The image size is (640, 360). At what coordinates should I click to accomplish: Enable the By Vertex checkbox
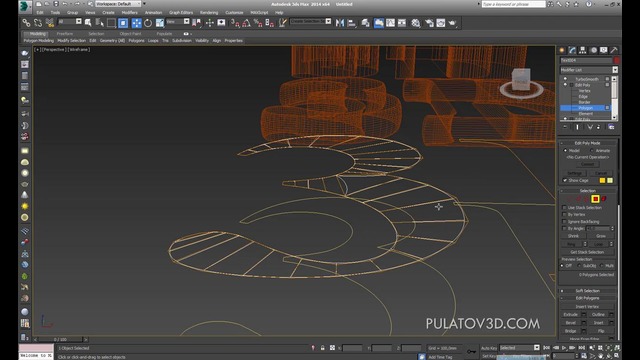coord(564,214)
